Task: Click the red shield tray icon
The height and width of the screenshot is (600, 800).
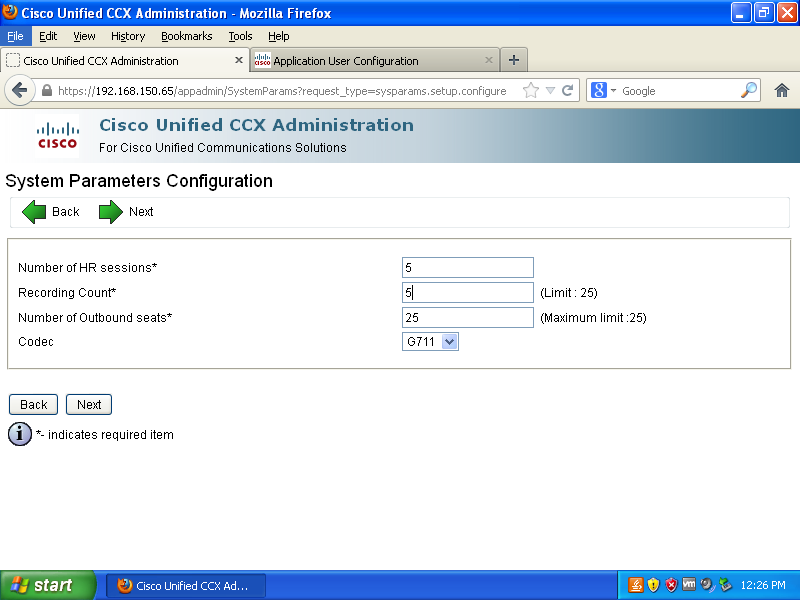Action: tap(671, 585)
